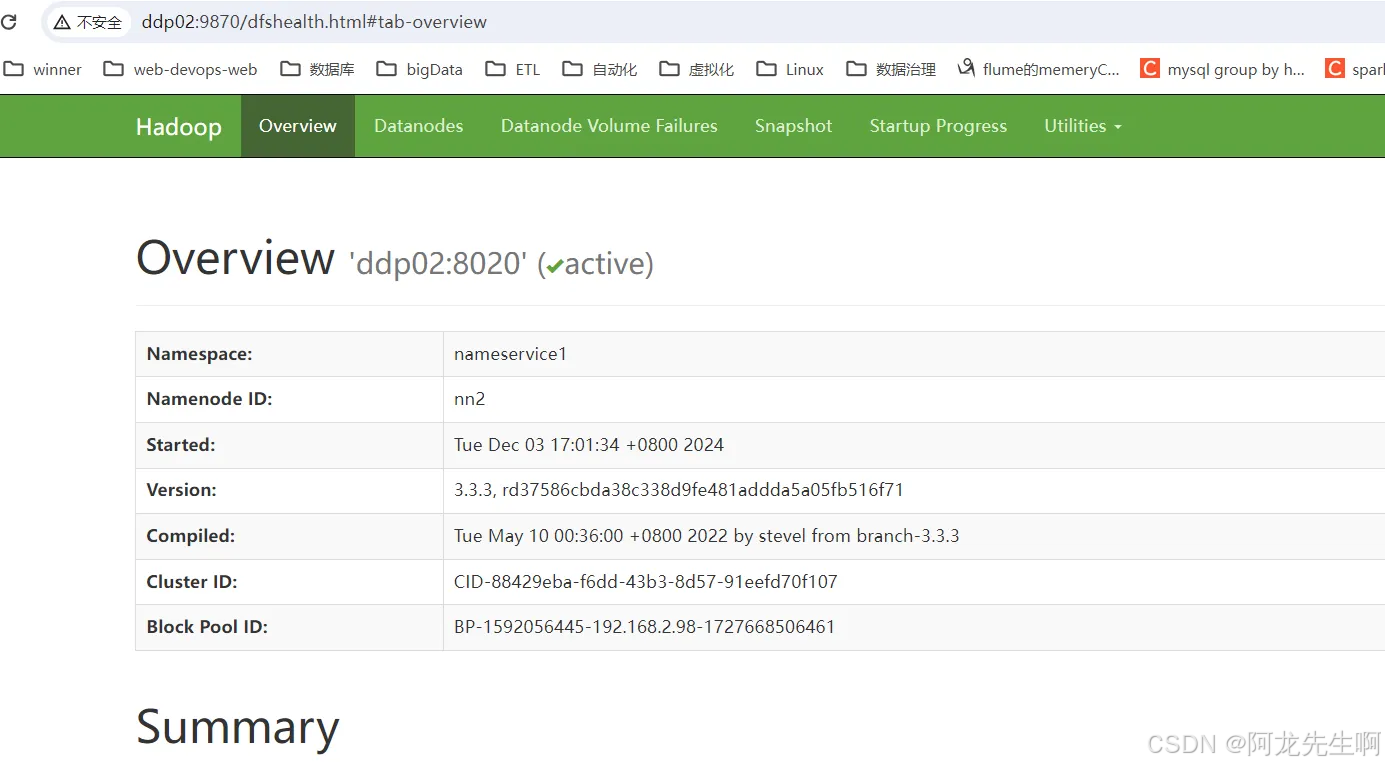The image size is (1385, 767).
Task: Click the ETL bookmarks folder icon
Action: point(493,68)
